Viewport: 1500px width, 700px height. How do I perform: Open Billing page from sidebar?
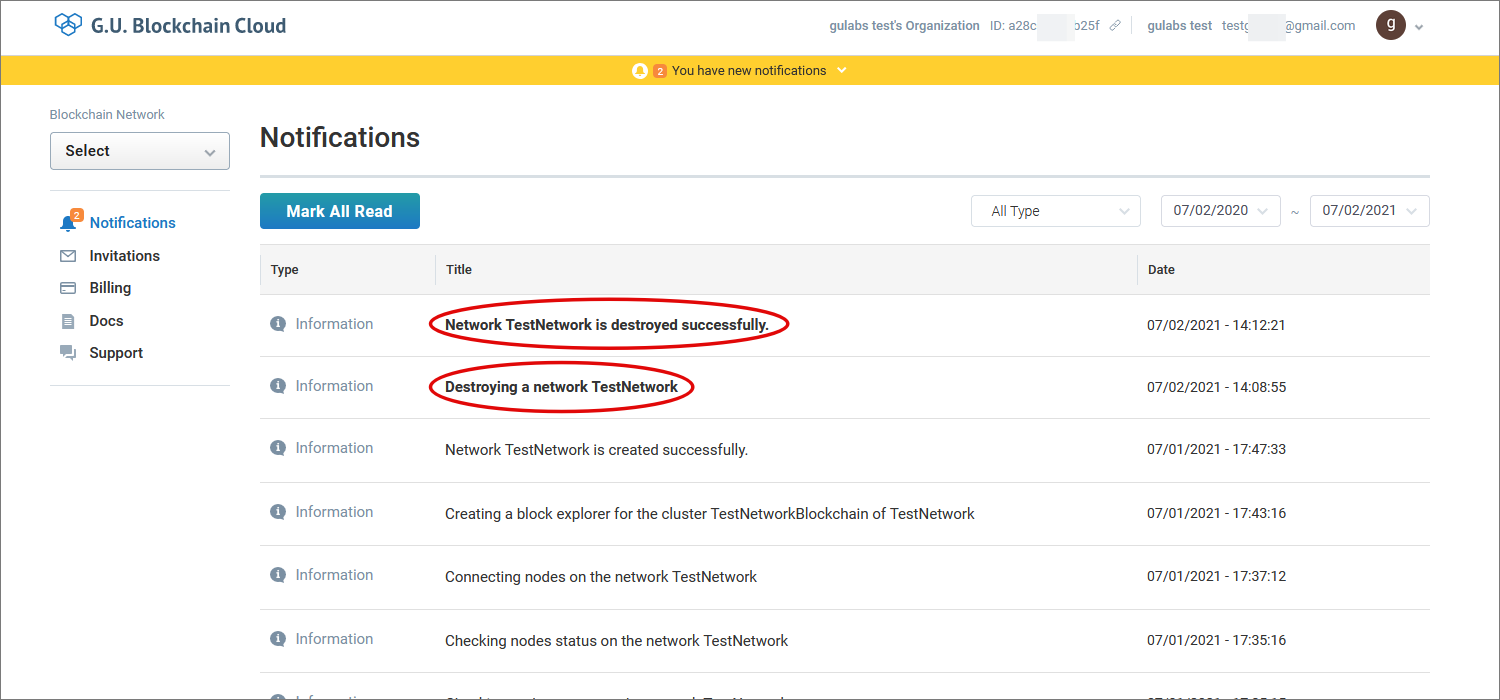pos(110,288)
